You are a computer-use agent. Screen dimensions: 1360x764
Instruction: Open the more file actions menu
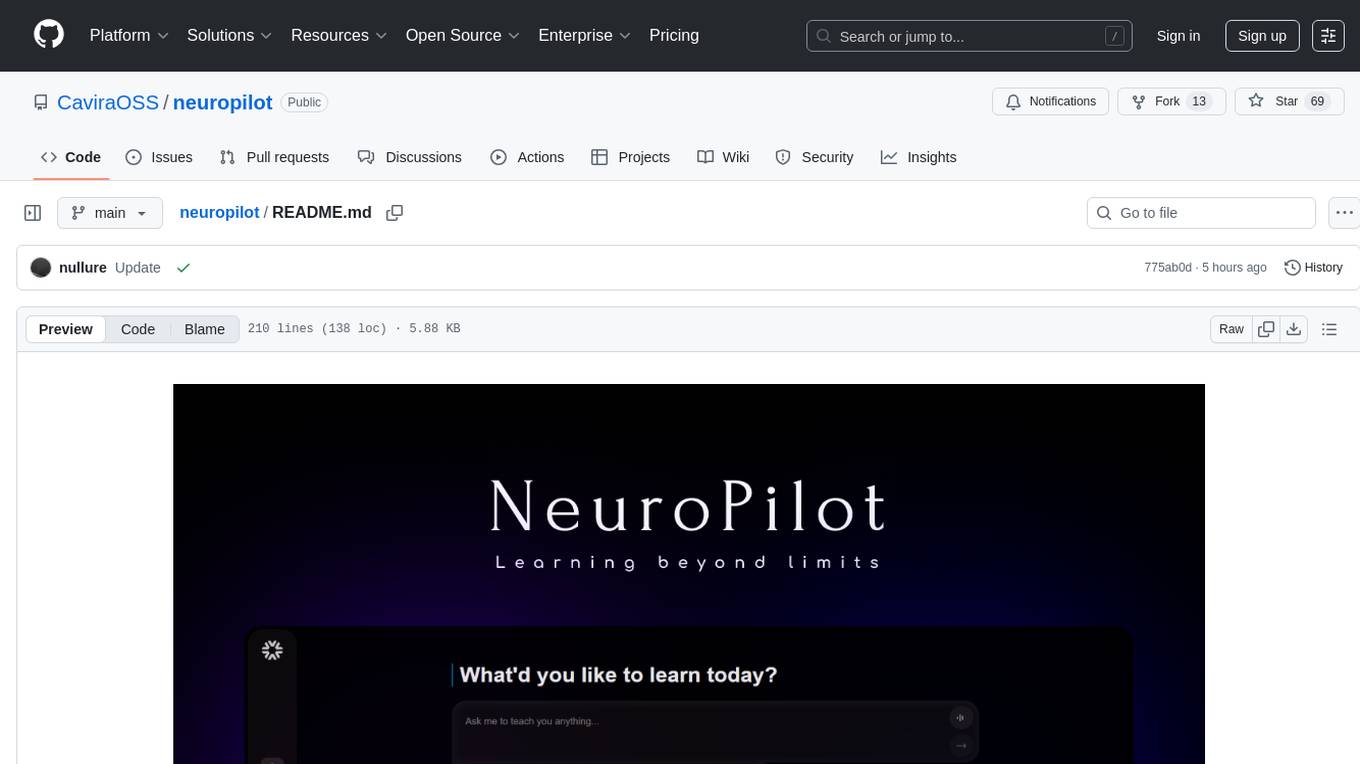[x=1344, y=213]
